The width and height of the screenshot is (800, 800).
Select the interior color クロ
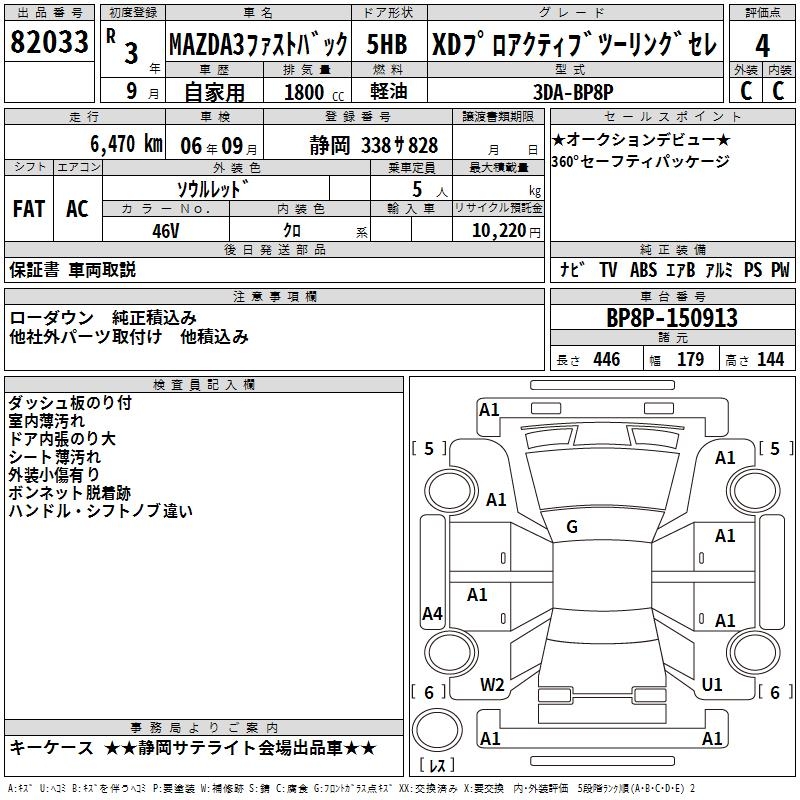point(292,230)
